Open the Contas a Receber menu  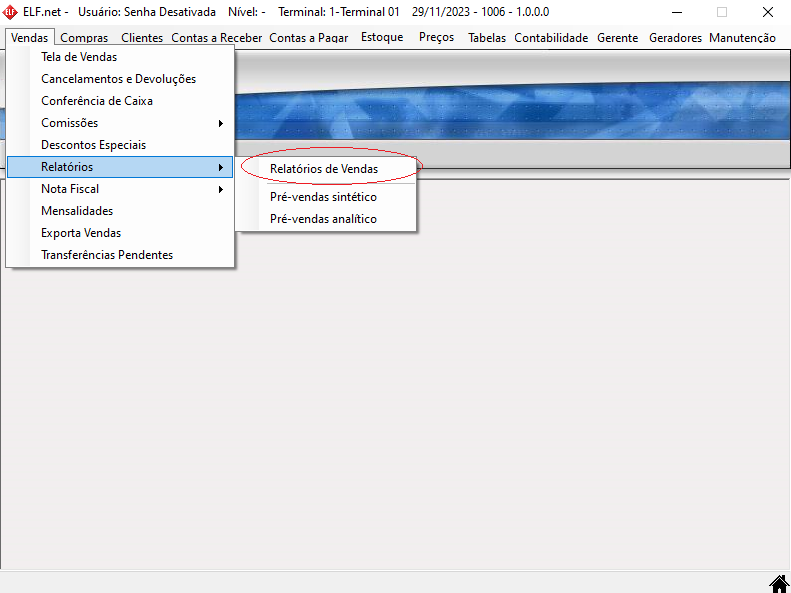[216, 38]
